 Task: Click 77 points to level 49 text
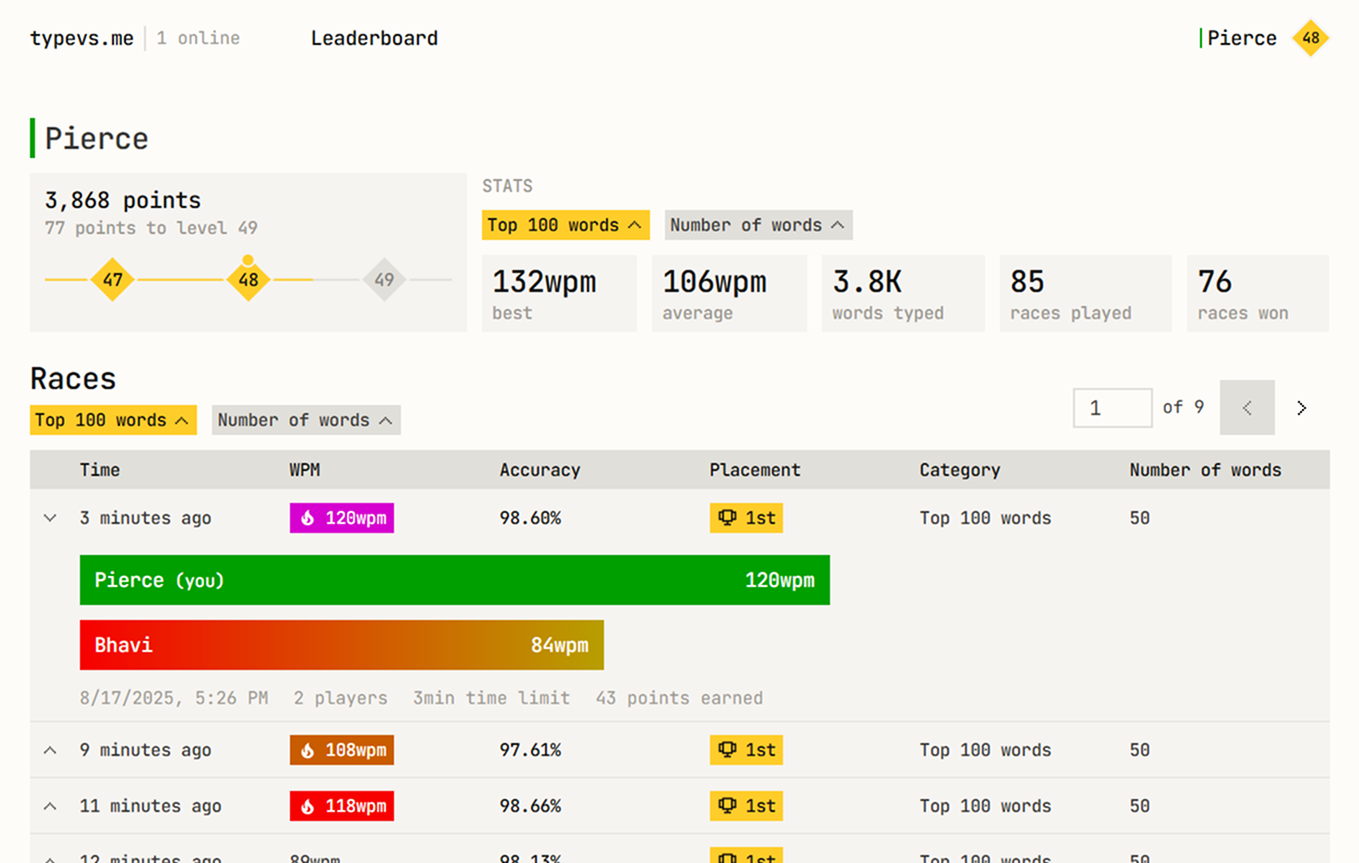point(151,228)
